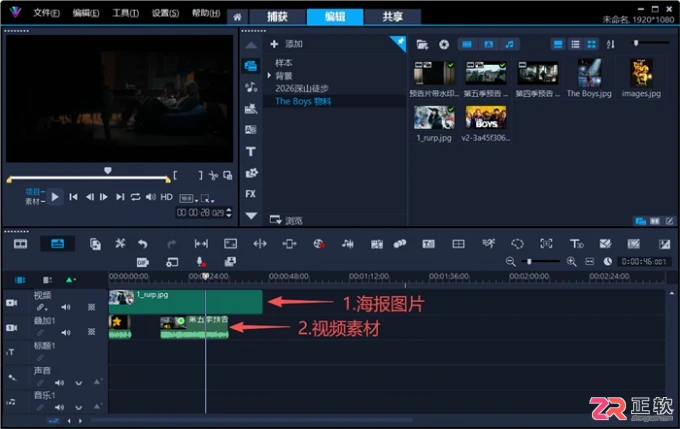Open the 文件 menu
This screenshot has width=680, height=429.
pyautogui.click(x=46, y=13)
